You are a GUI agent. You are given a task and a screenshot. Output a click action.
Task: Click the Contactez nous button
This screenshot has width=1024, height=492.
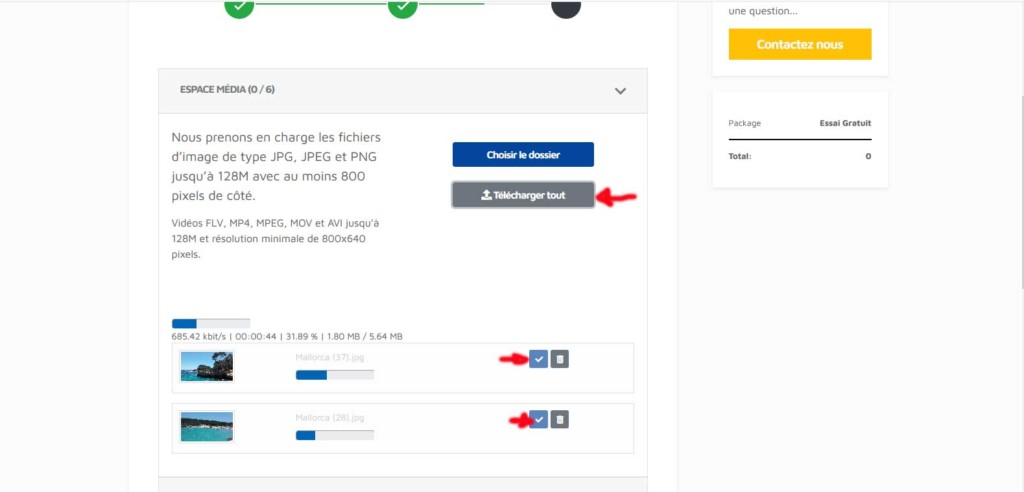click(800, 44)
